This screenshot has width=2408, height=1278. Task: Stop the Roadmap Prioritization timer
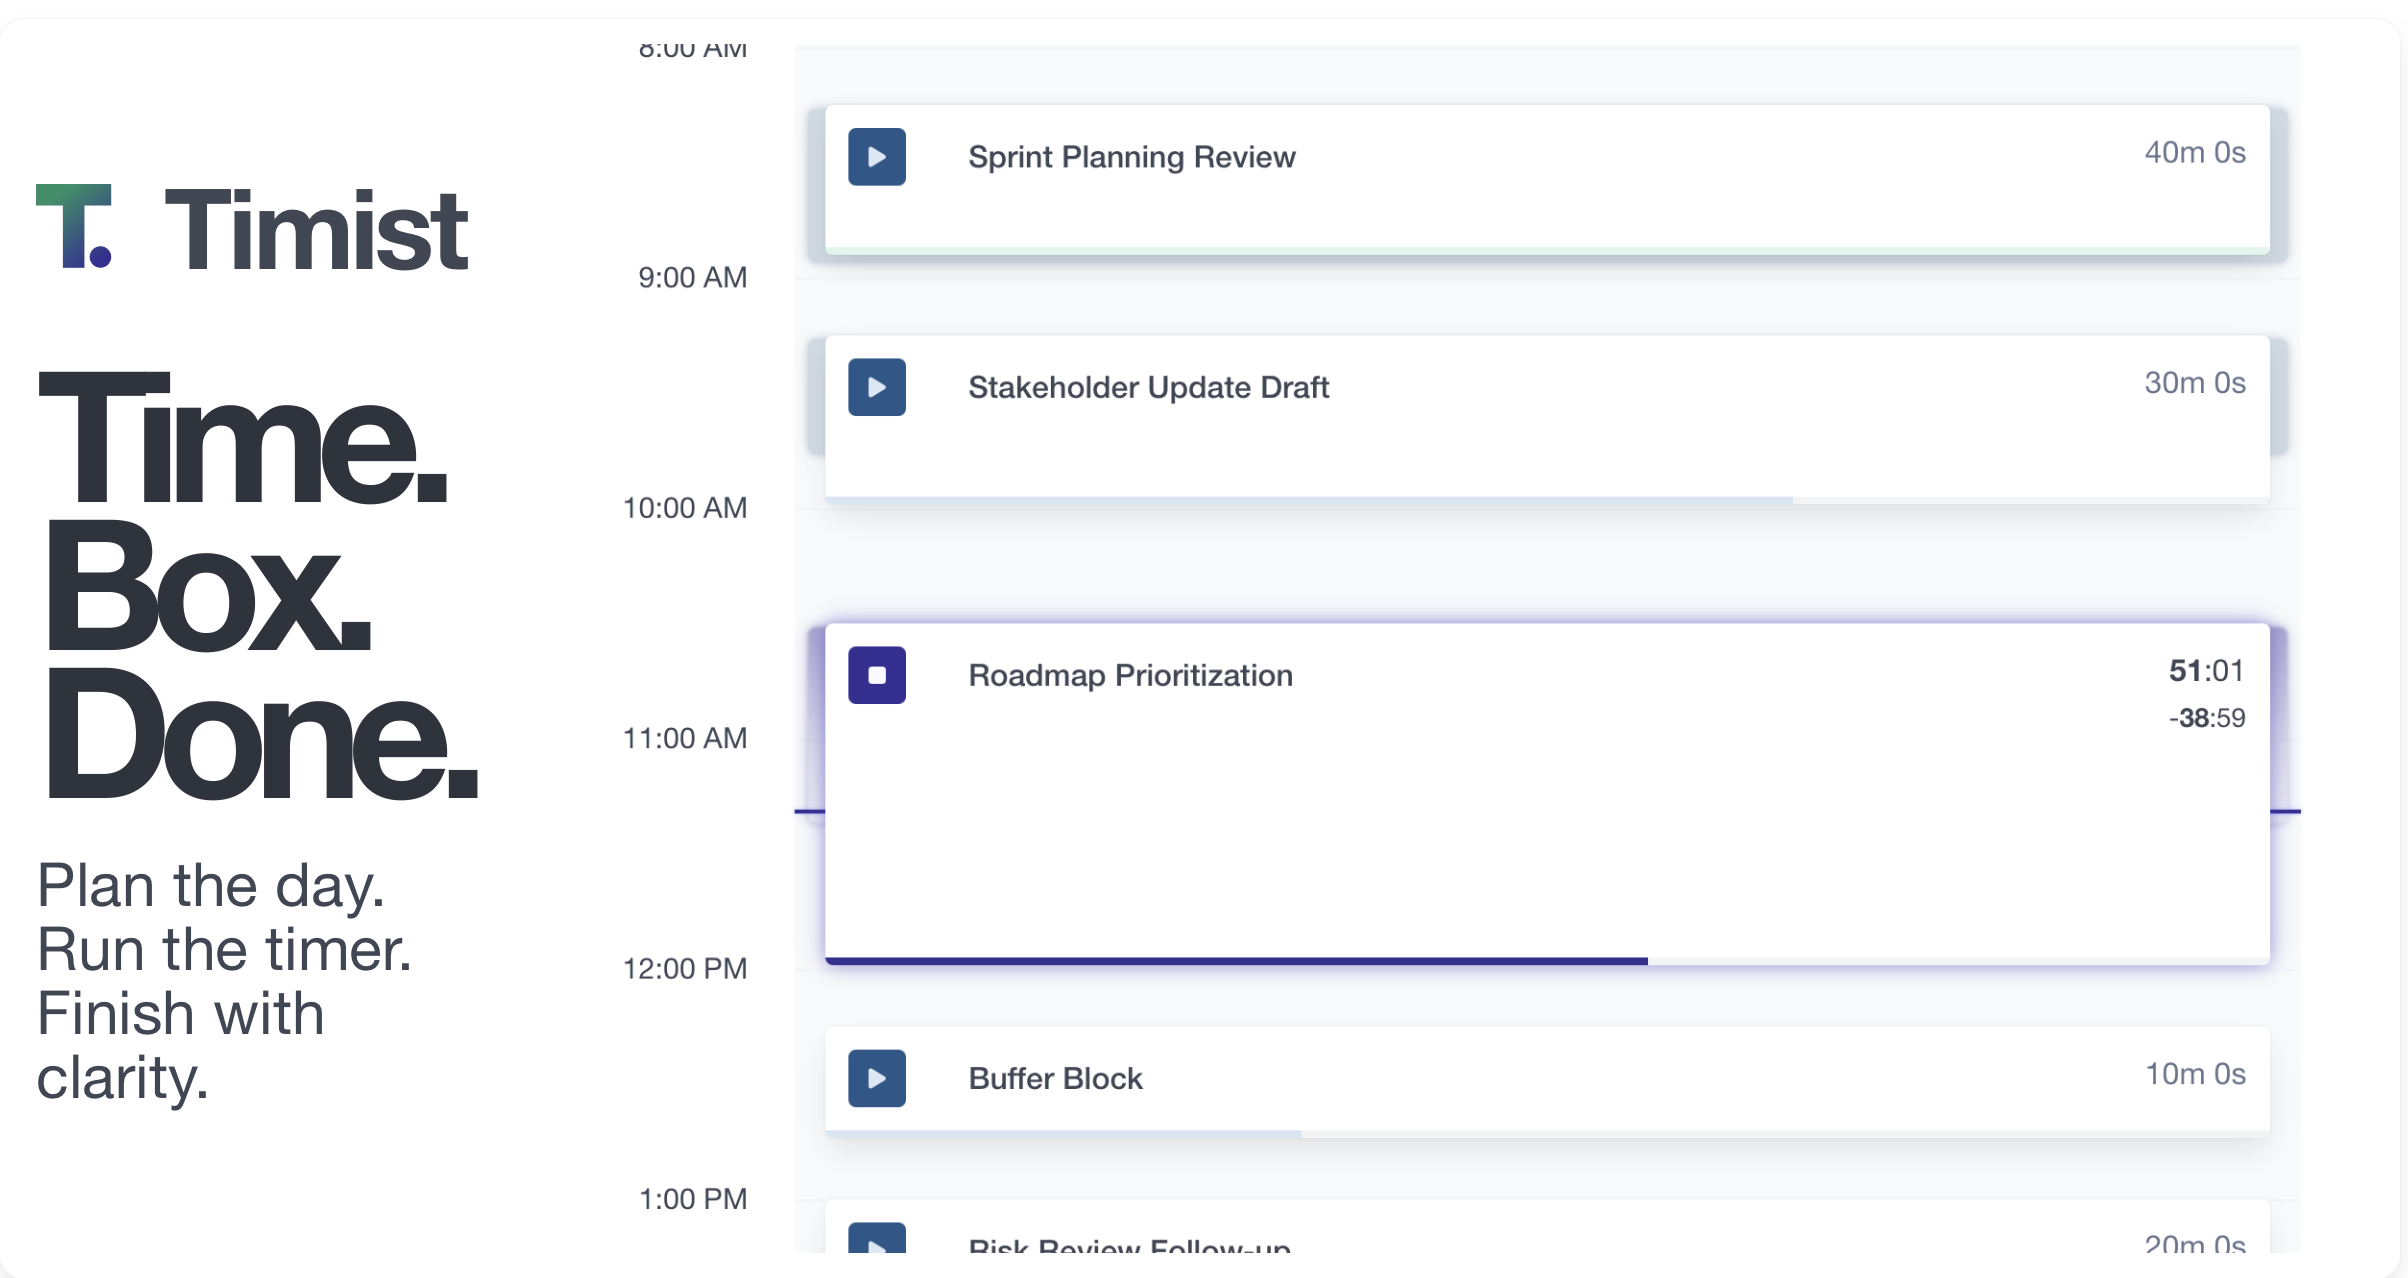coord(877,675)
